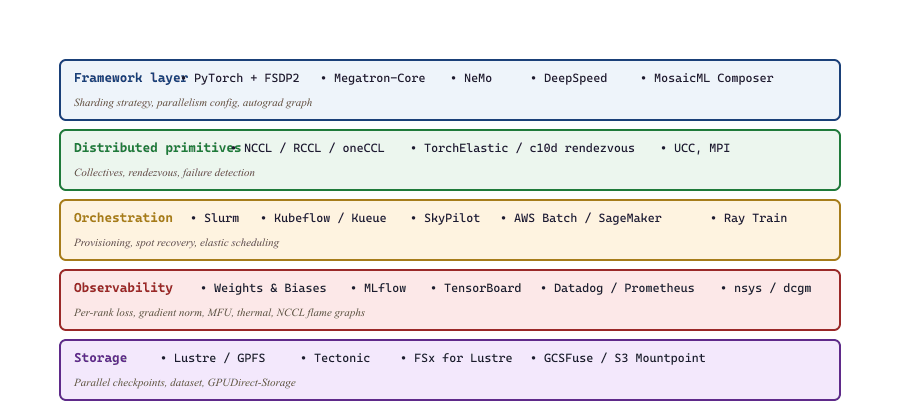Select the 'Ray Train' entry

(755, 218)
